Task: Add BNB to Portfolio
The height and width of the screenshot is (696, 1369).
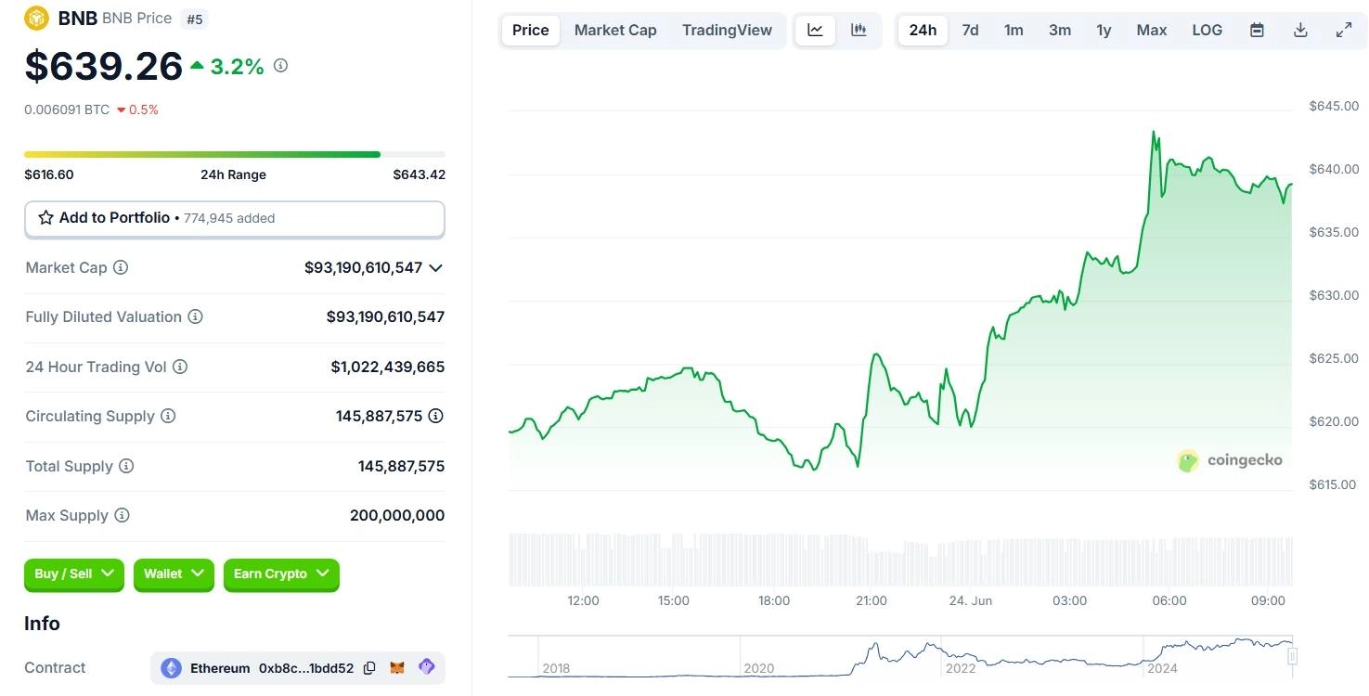Action: click(x=234, y=218)
